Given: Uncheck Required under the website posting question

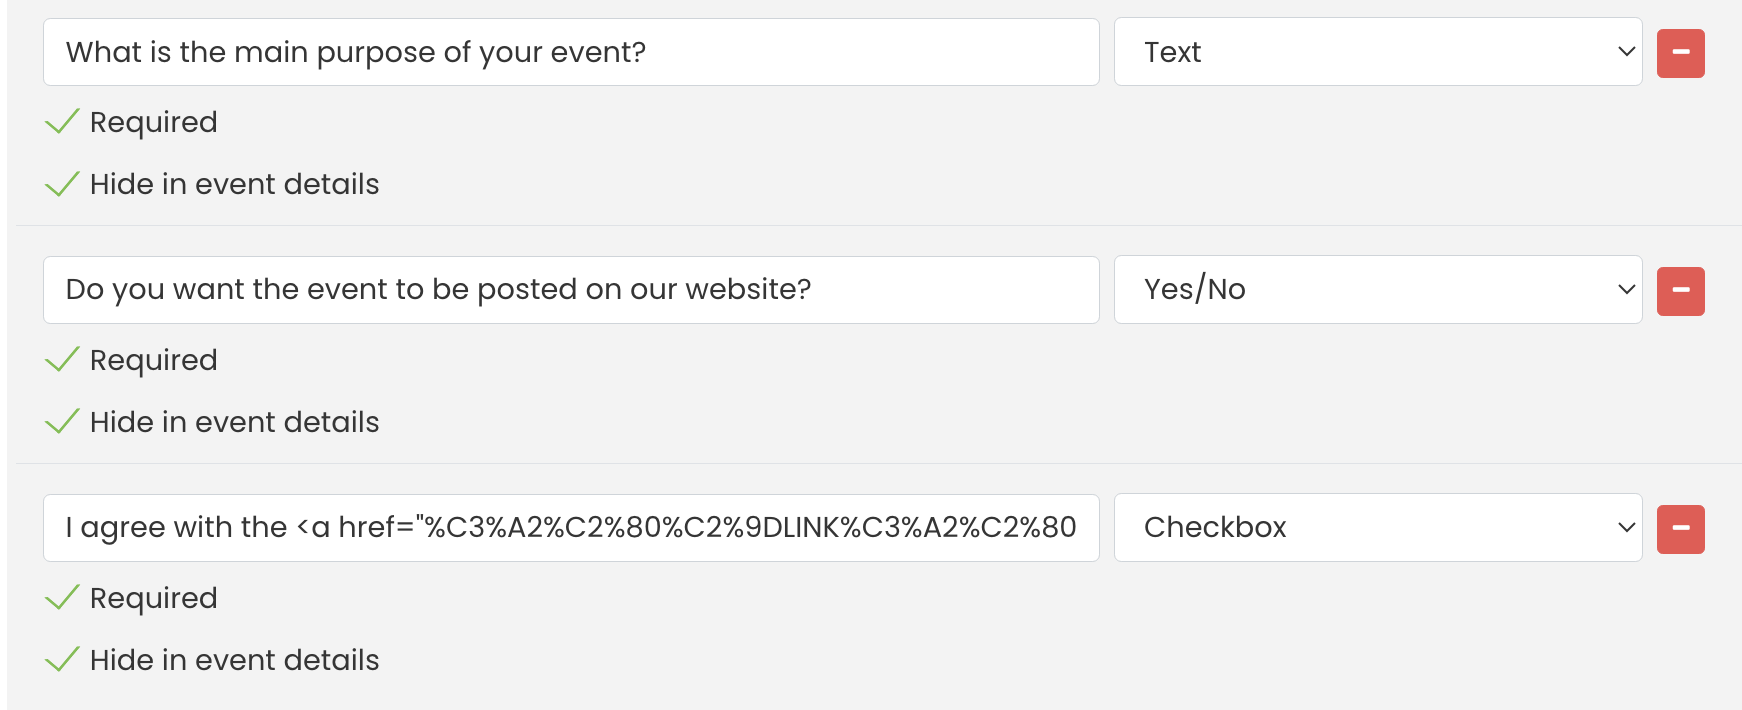Looking at the screenshot, I should 131,360.
